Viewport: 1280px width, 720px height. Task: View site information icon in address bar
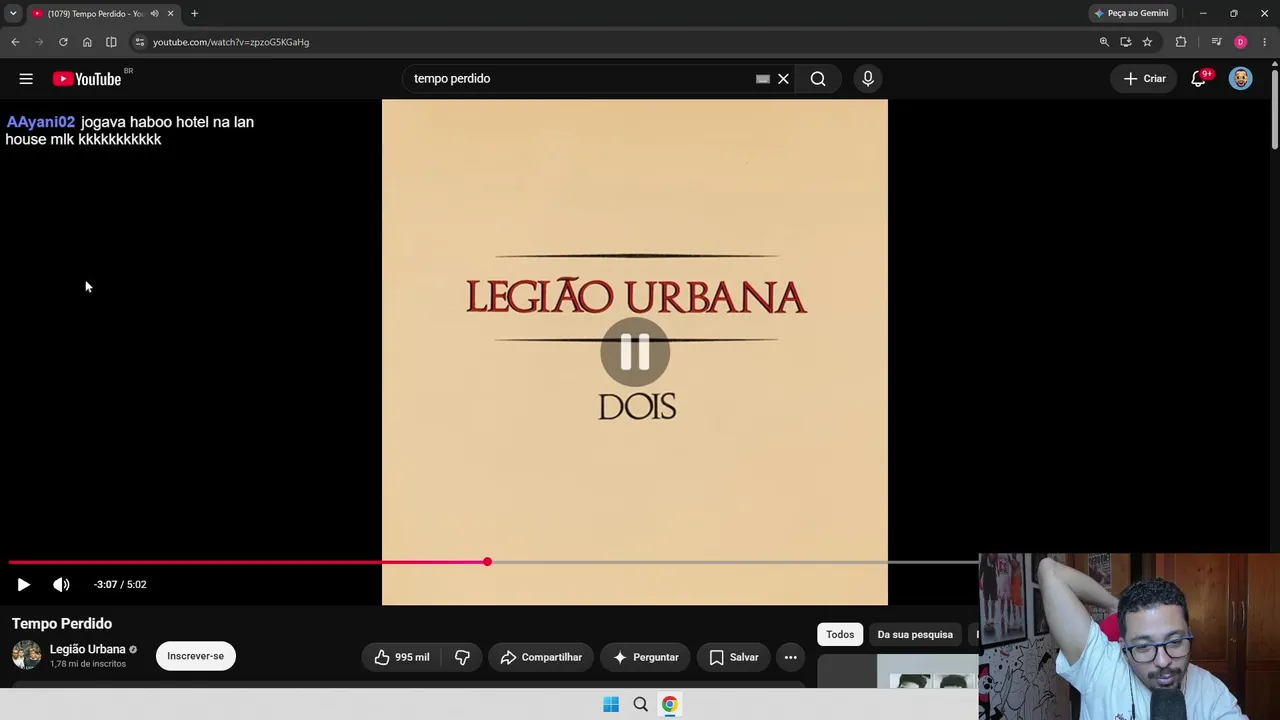point(140,42)
